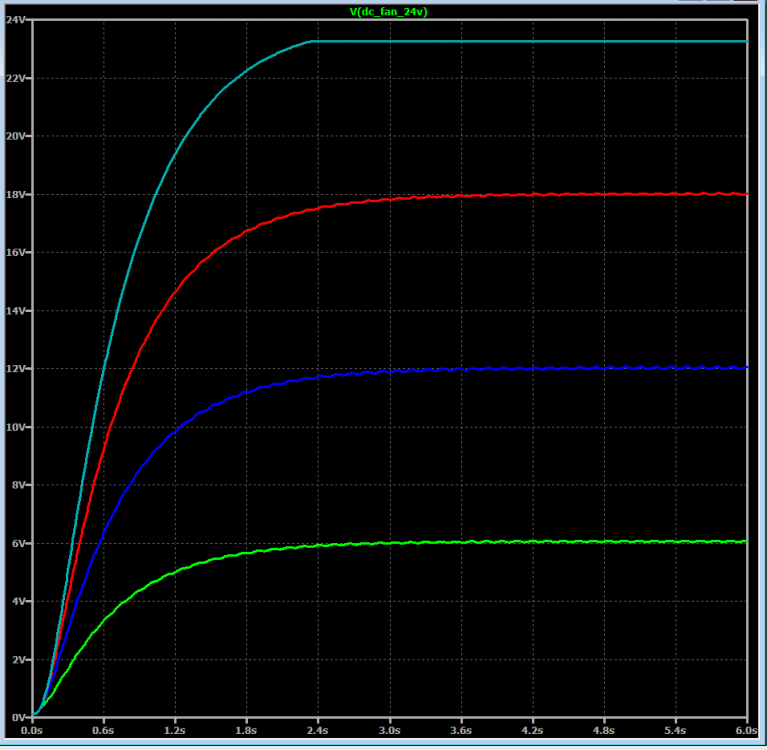
Task: Click the 0.6s time axis label
Action: tap(103, 730)
